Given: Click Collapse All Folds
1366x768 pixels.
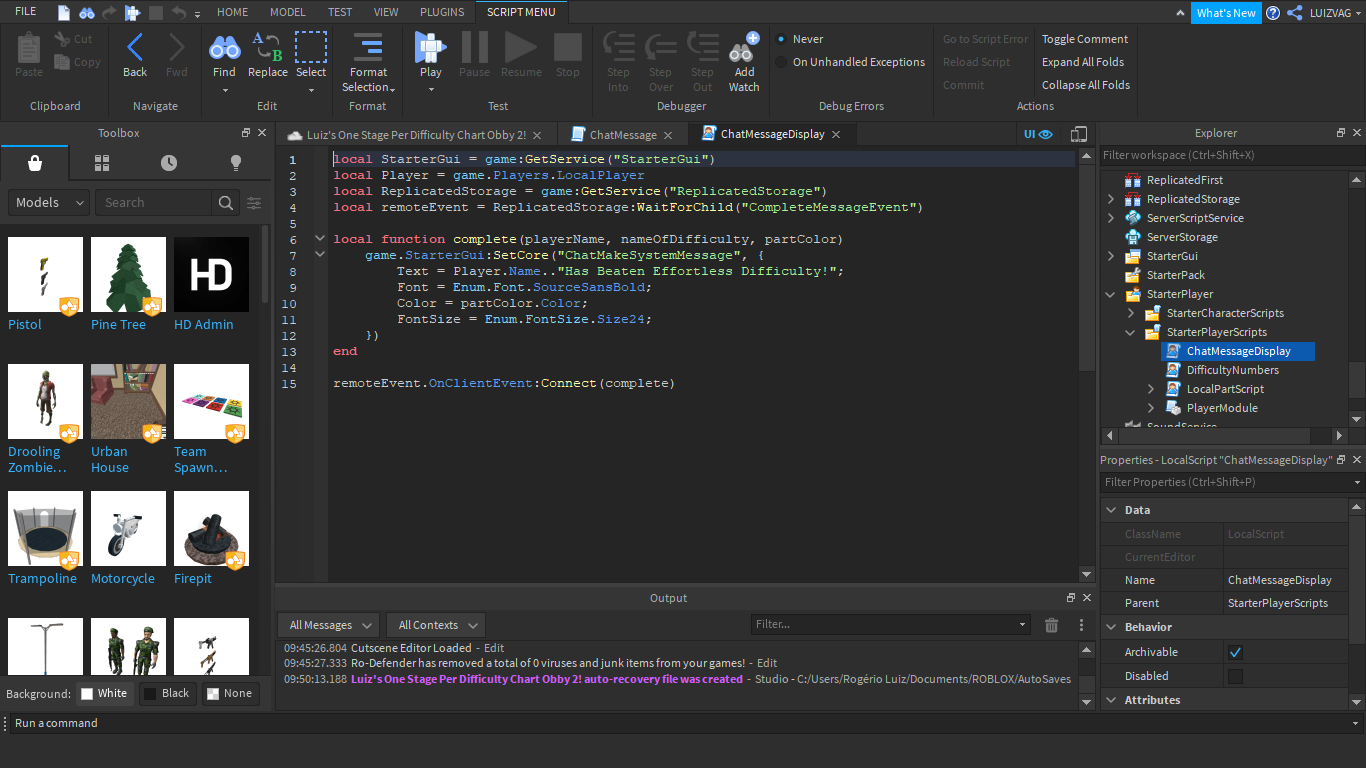Looking at the screenshot, I should [x=1086, y=85].
